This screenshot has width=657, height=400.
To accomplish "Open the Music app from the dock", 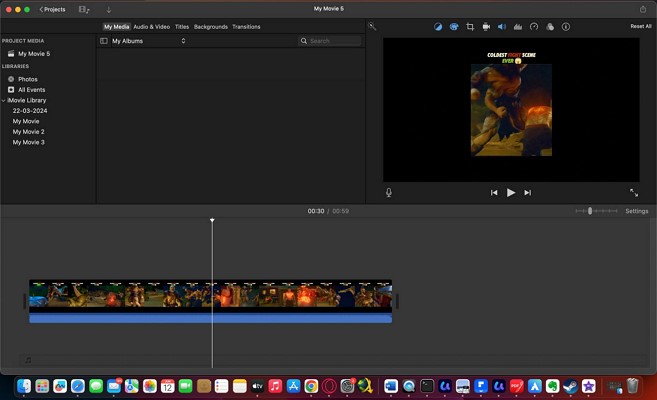I will pos(275,386).
